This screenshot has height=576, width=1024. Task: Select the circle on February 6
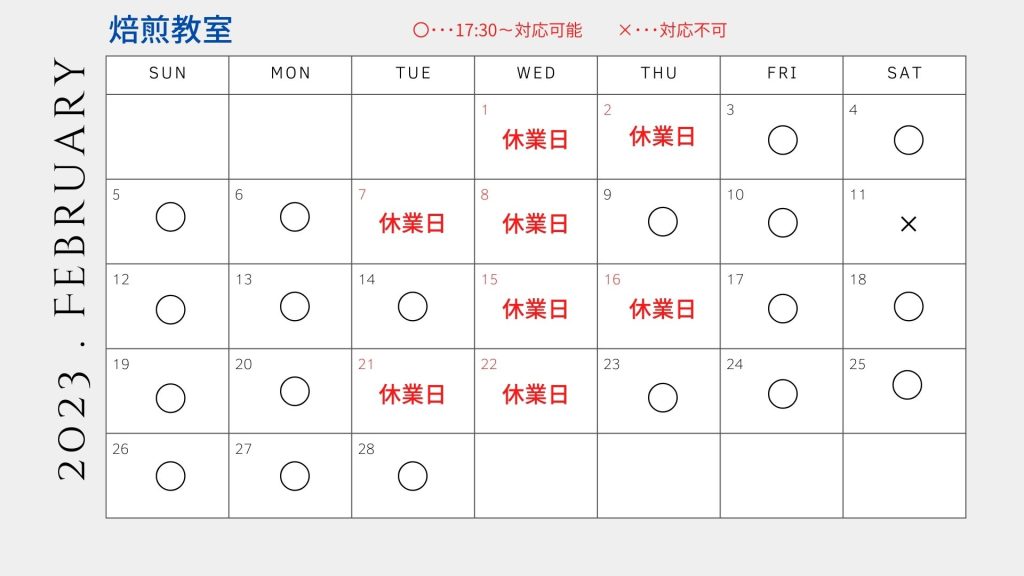pos(295,217)
